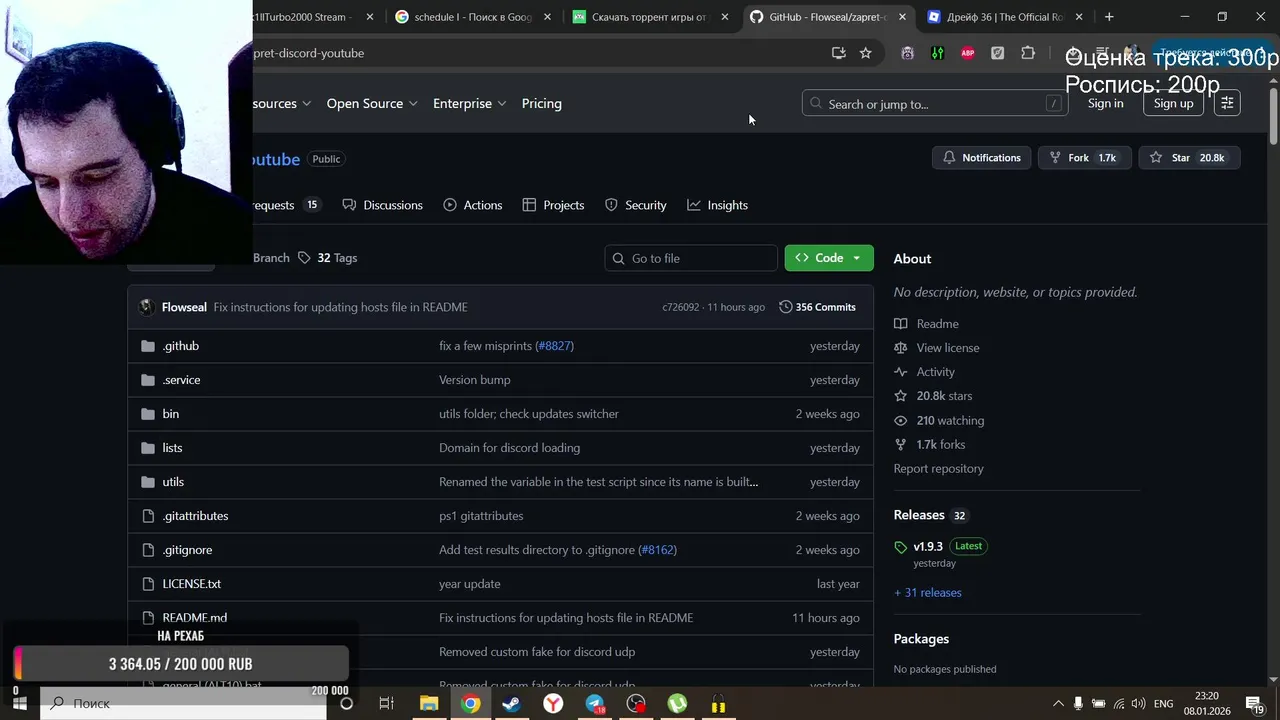Click the volume icon in system tray
1280x720 pixels.
click(x=1138, y=704)
